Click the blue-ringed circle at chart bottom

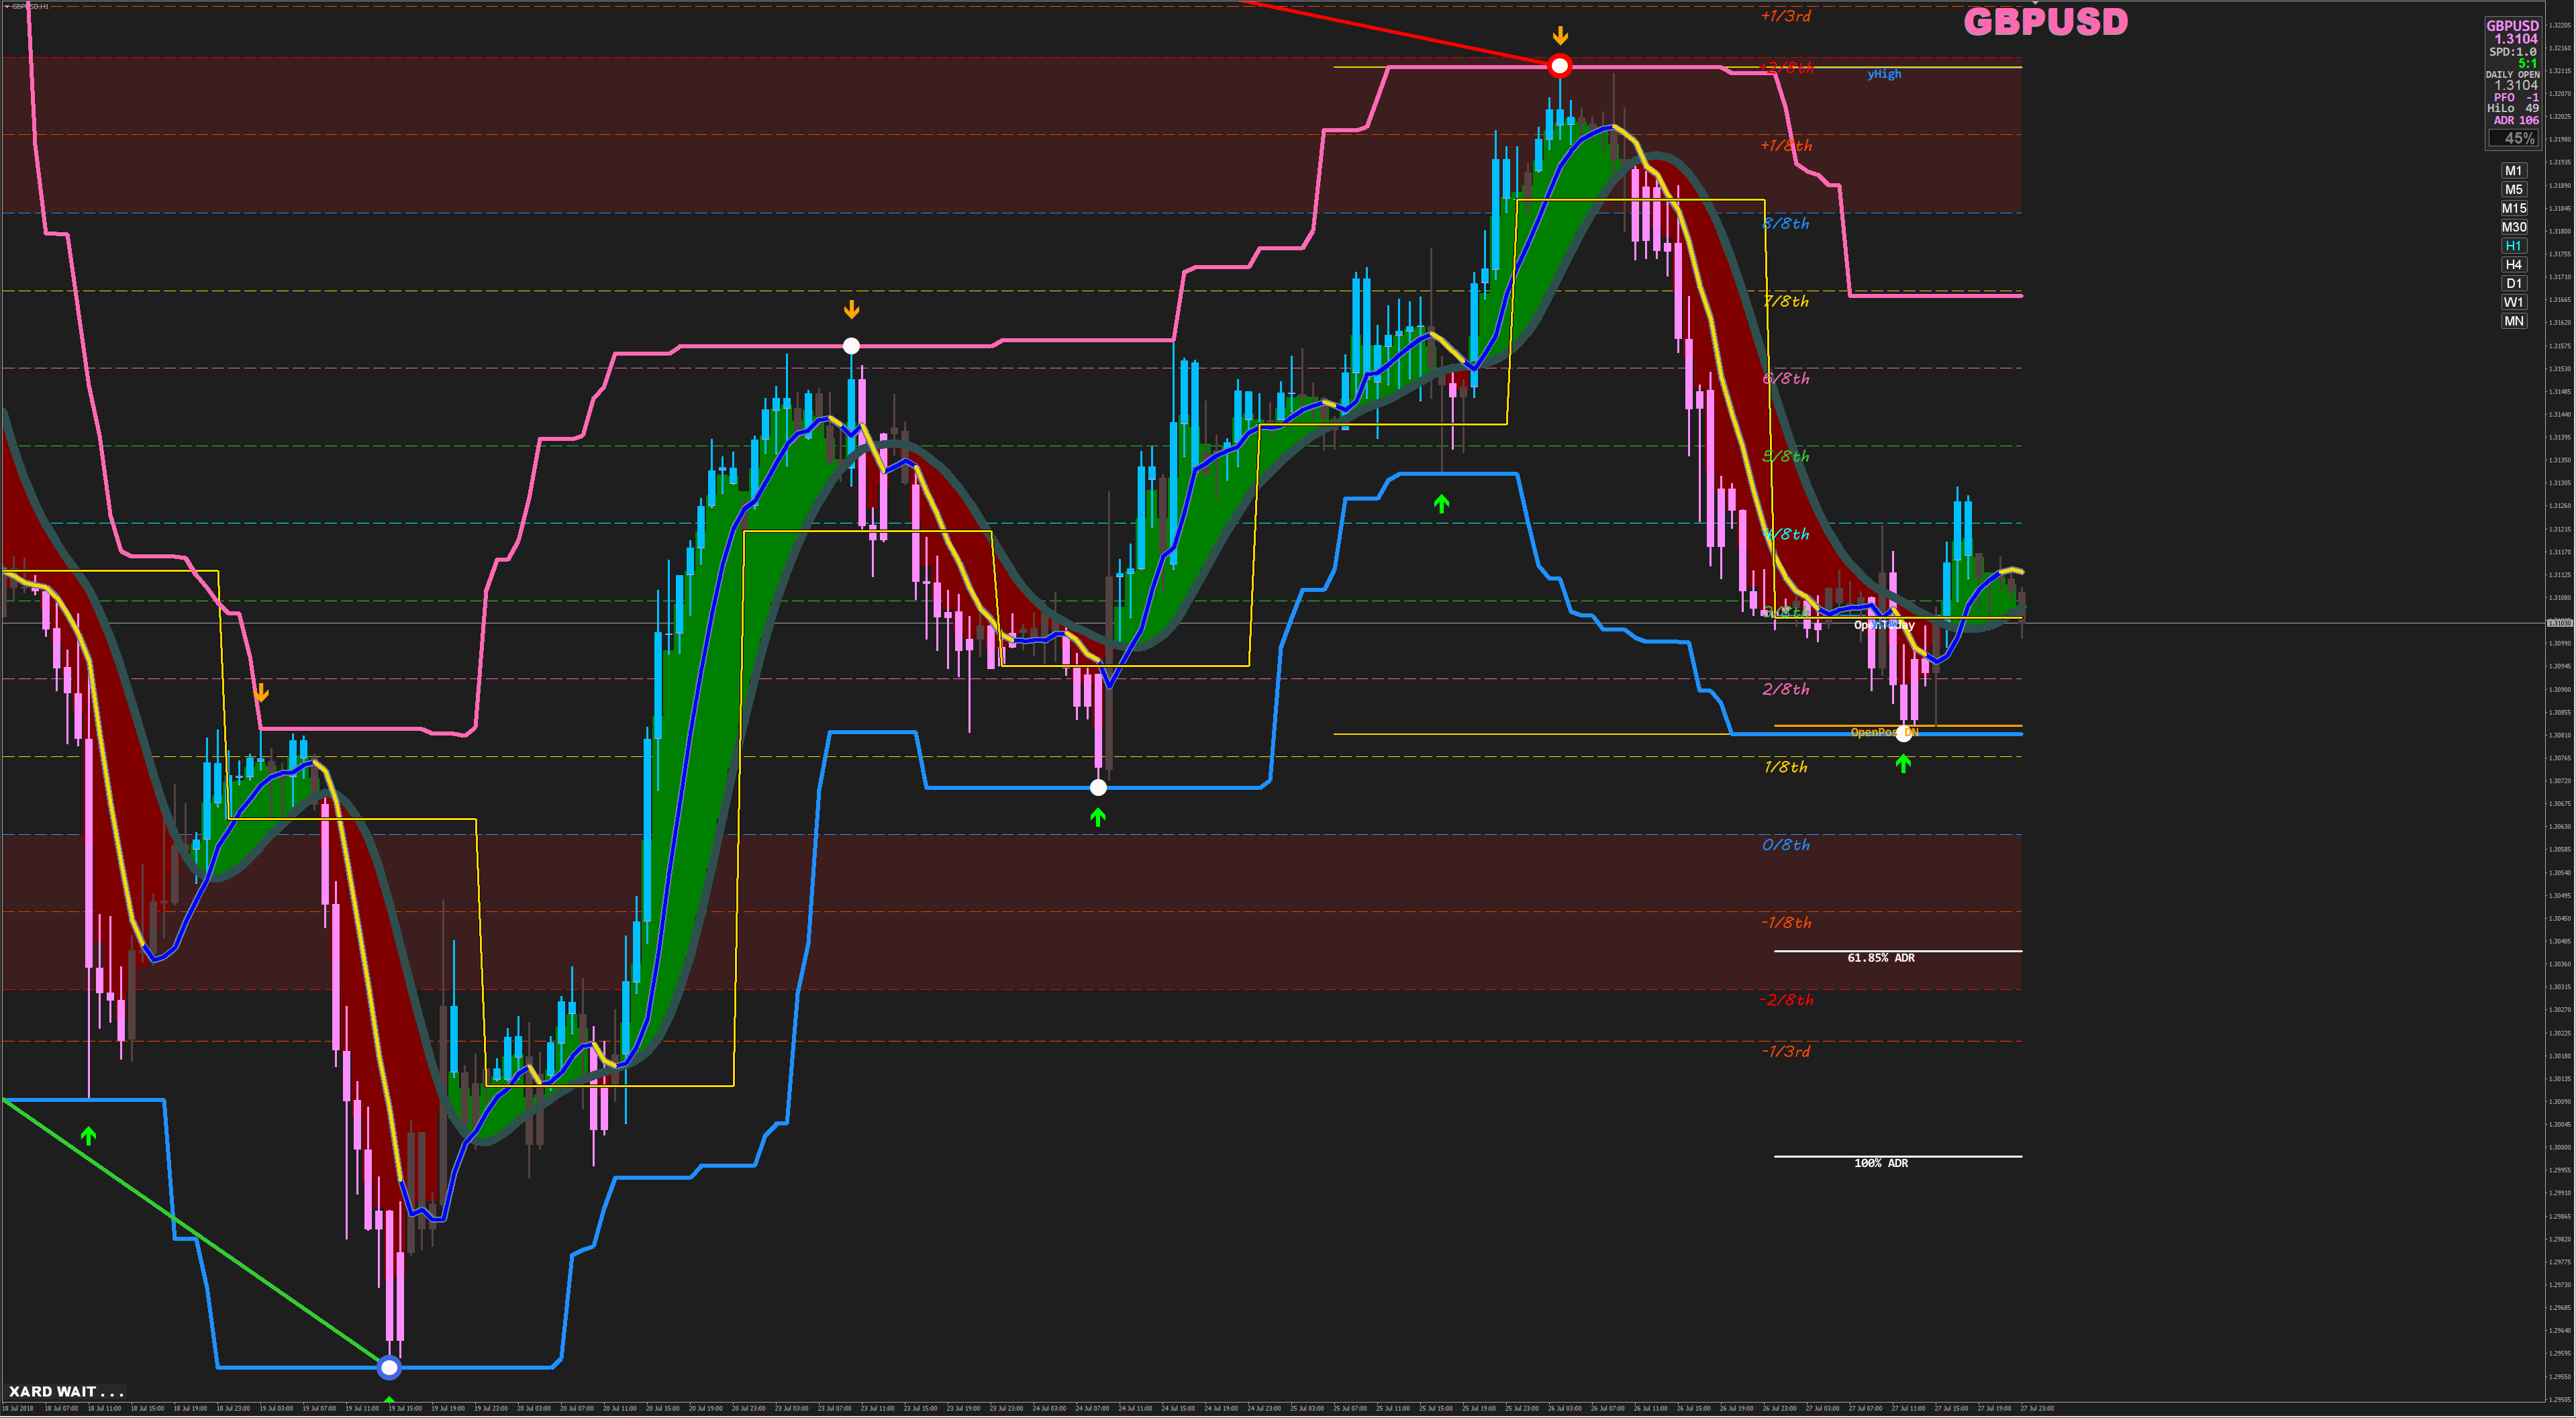point(389,1367)
